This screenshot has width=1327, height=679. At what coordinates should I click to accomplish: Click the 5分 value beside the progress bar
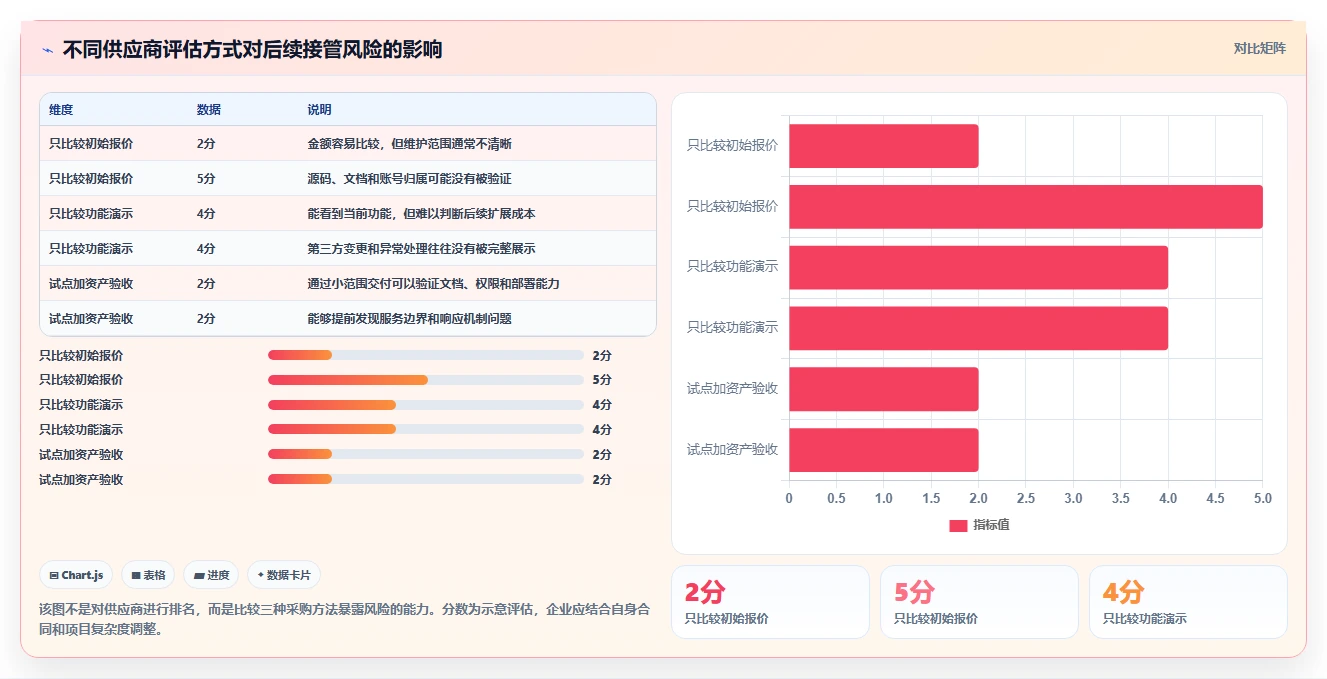[602, 380]
